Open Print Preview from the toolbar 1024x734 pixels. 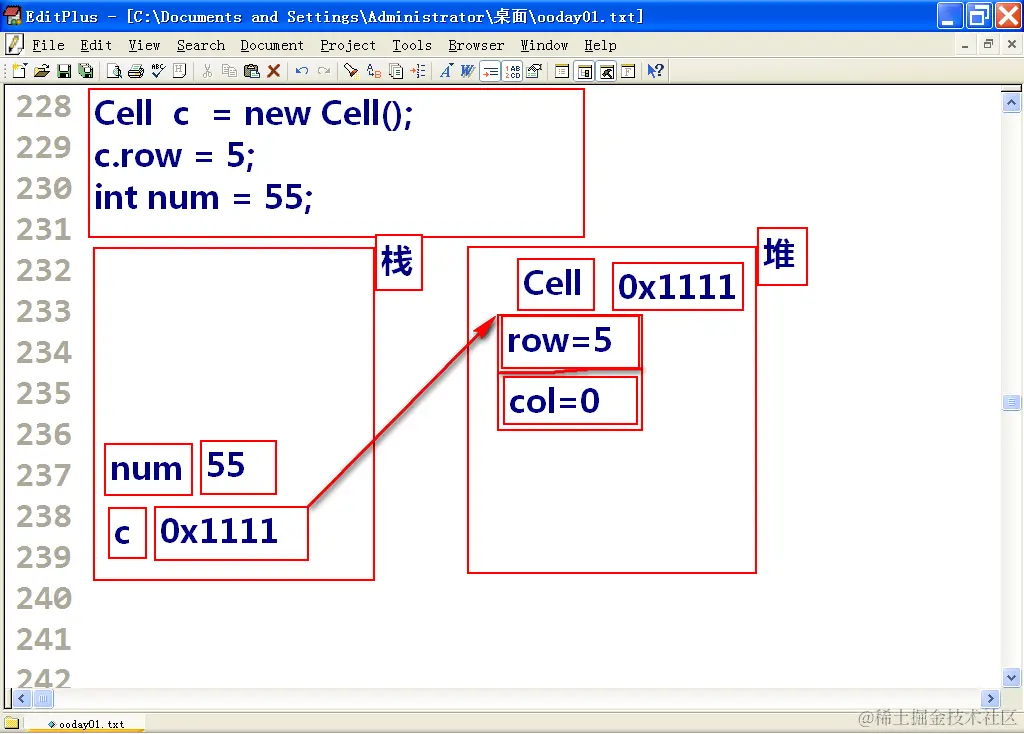coord(114,71)
